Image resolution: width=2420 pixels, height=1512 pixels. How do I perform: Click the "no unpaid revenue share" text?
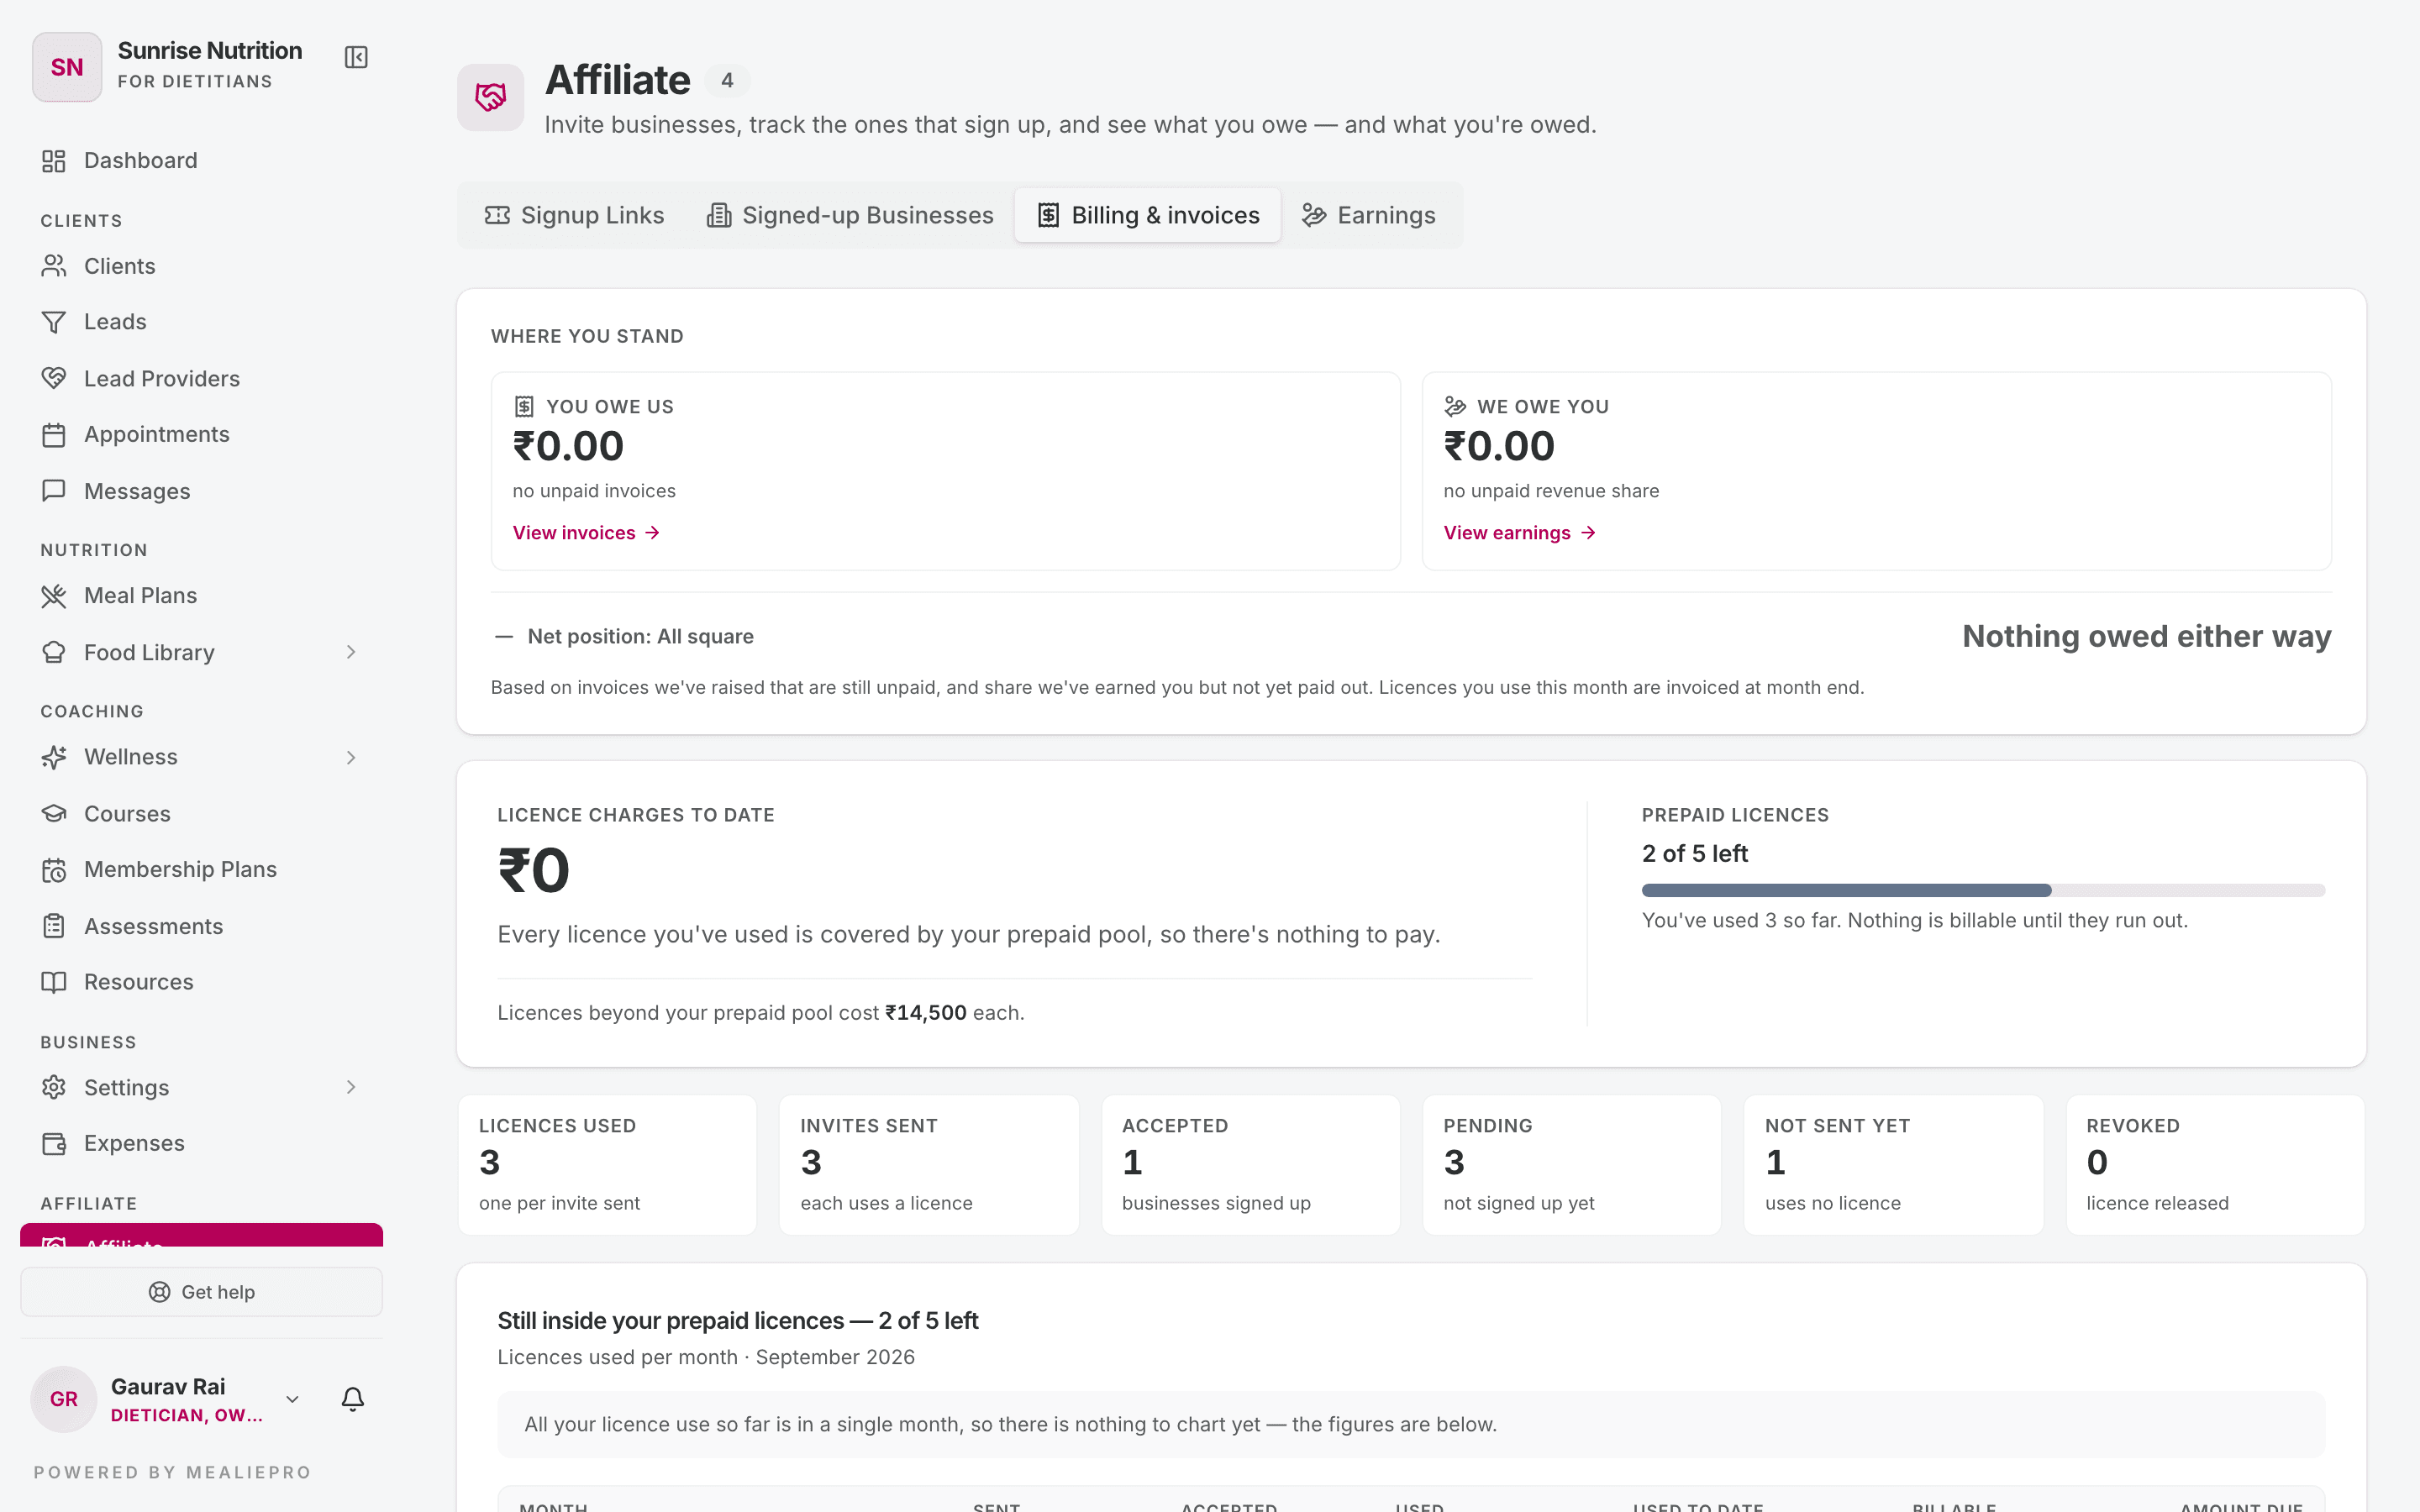point(1551,491)
